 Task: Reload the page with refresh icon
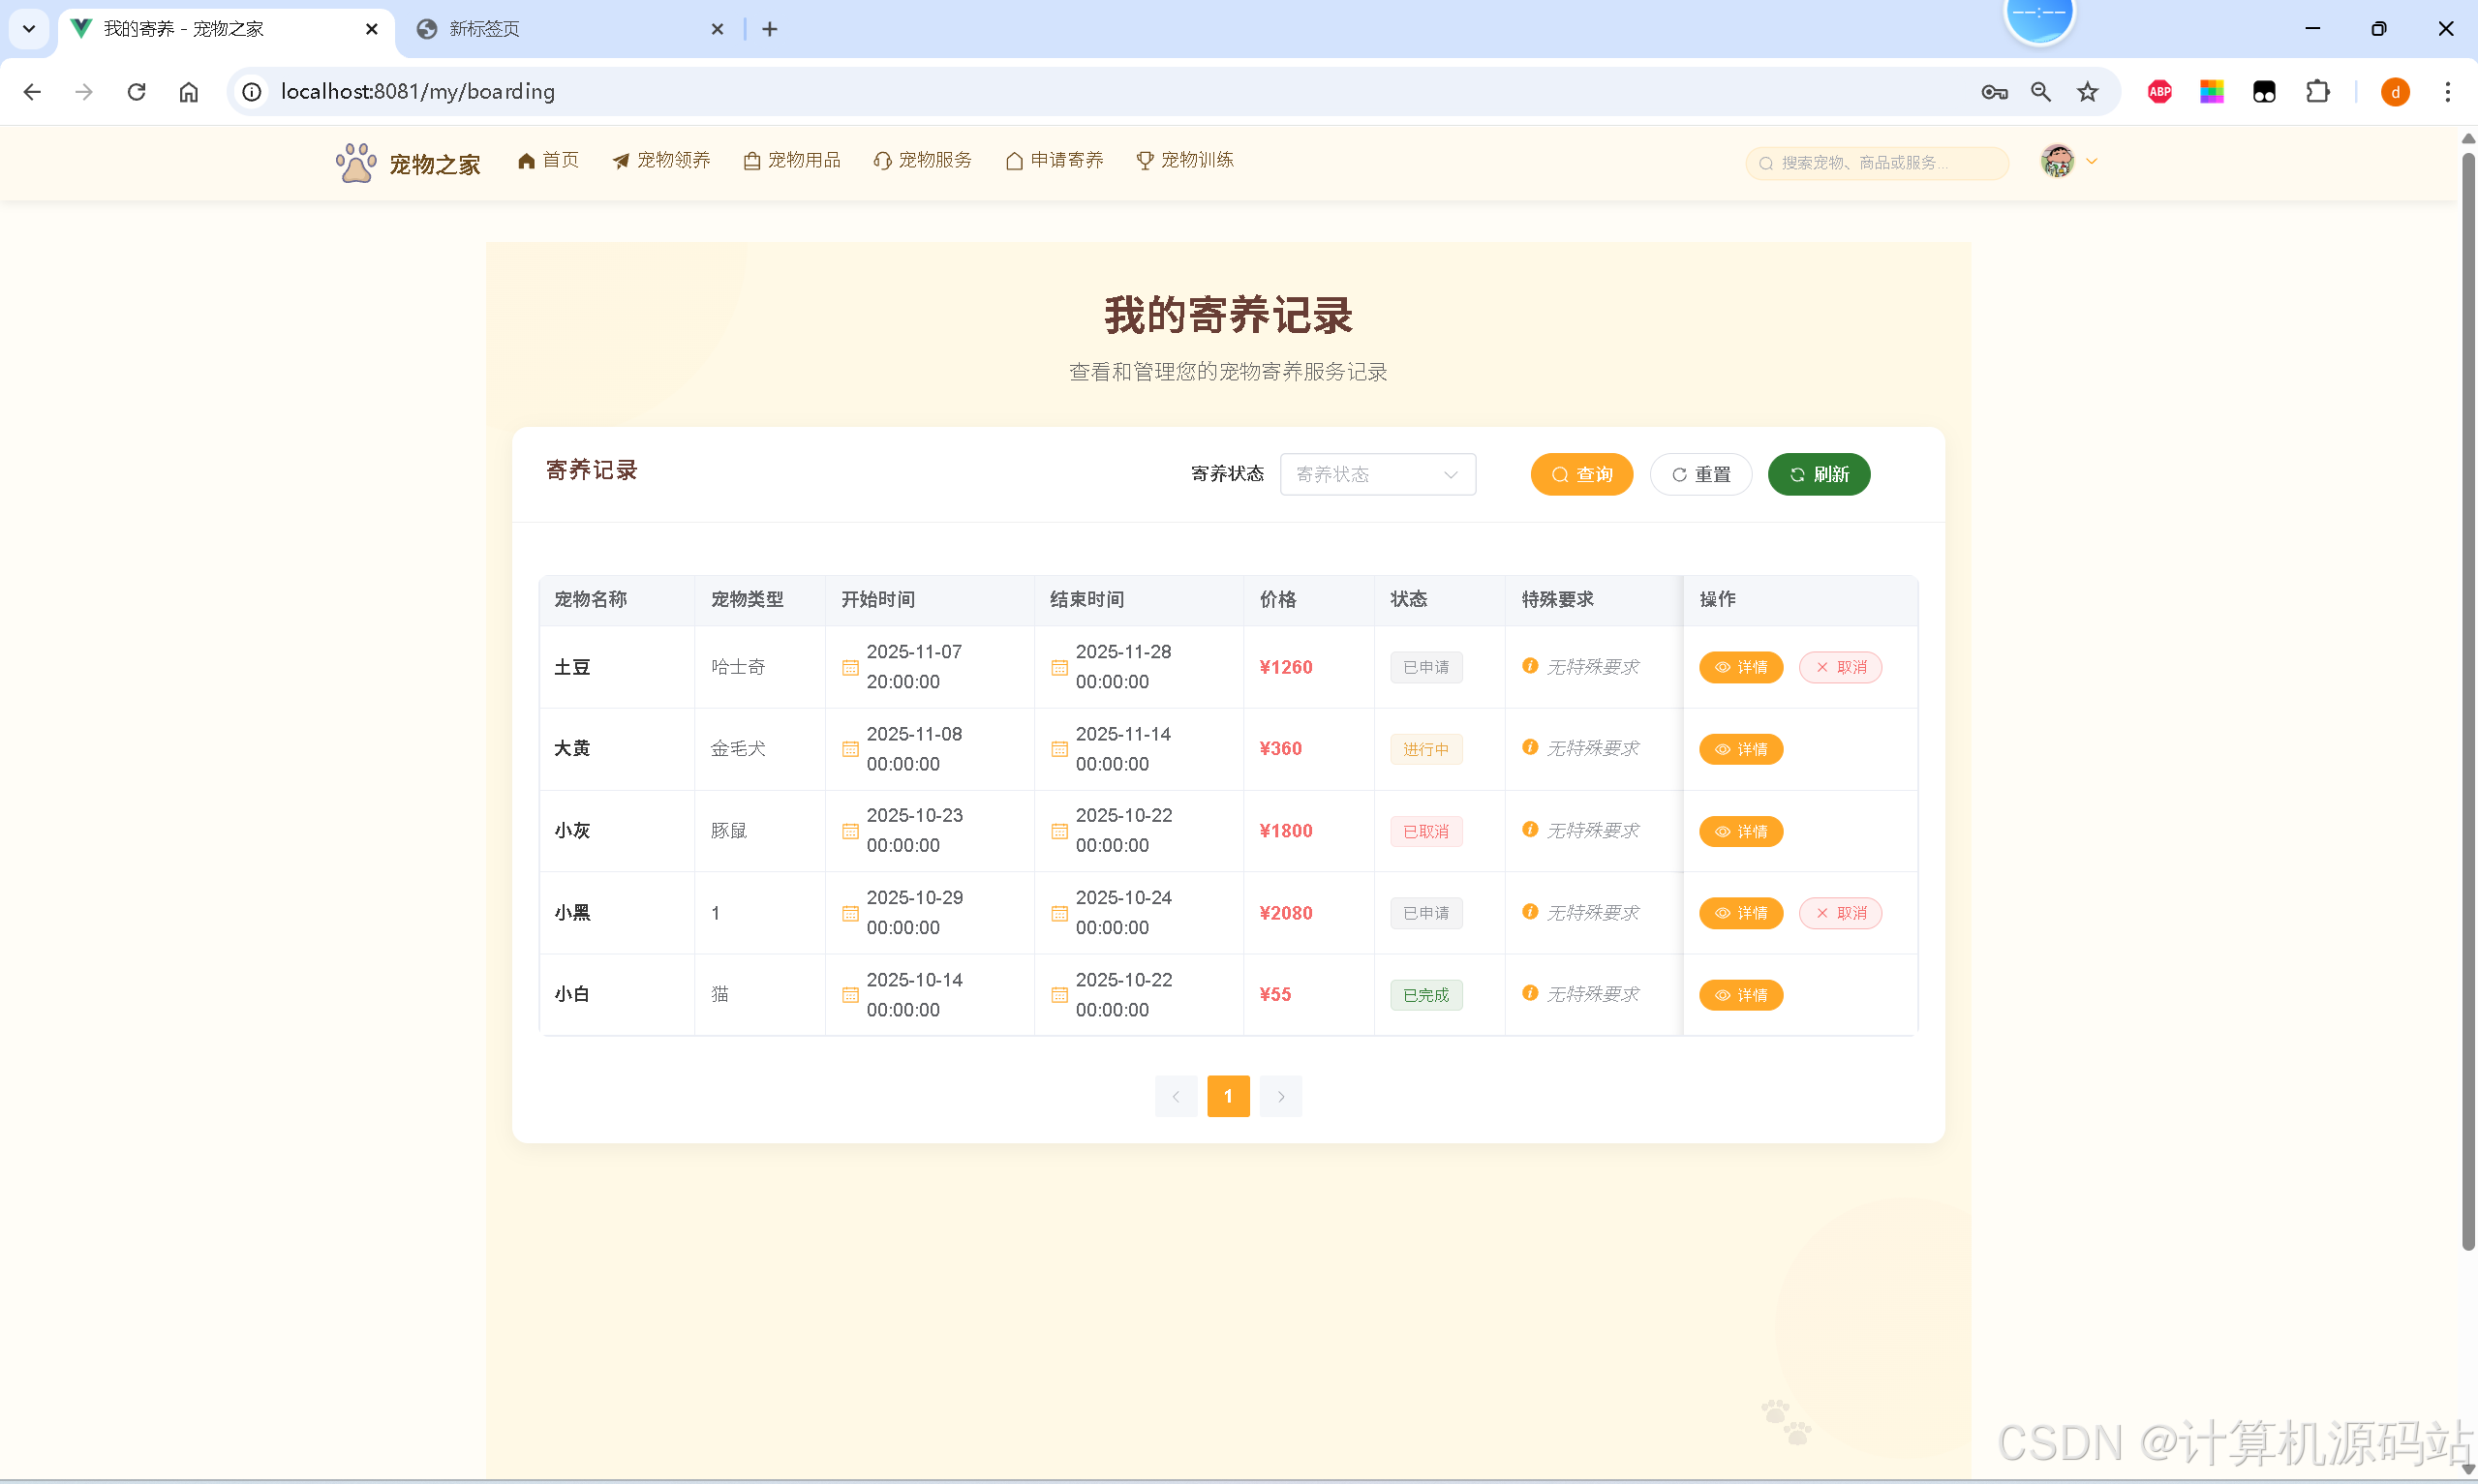[x=137, y=92]
